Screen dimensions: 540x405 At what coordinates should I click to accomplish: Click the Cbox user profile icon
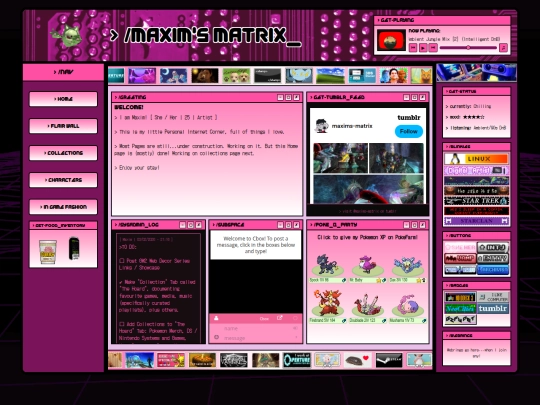coord(216,318)
